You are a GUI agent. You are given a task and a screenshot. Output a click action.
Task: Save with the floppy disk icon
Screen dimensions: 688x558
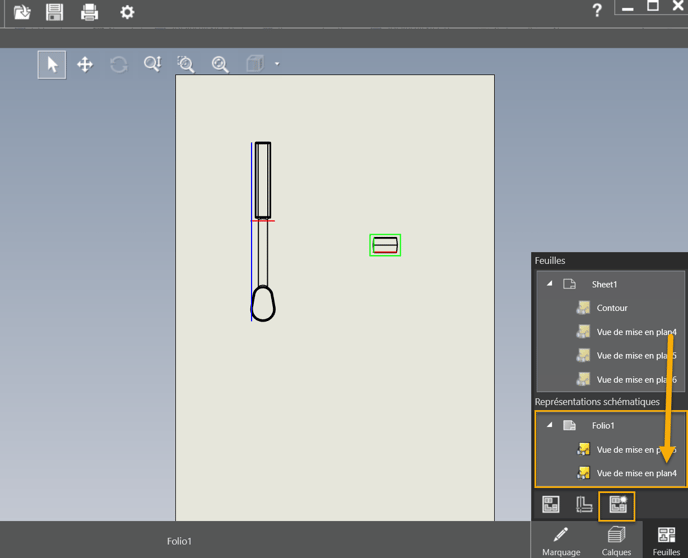tap(54, 12)
